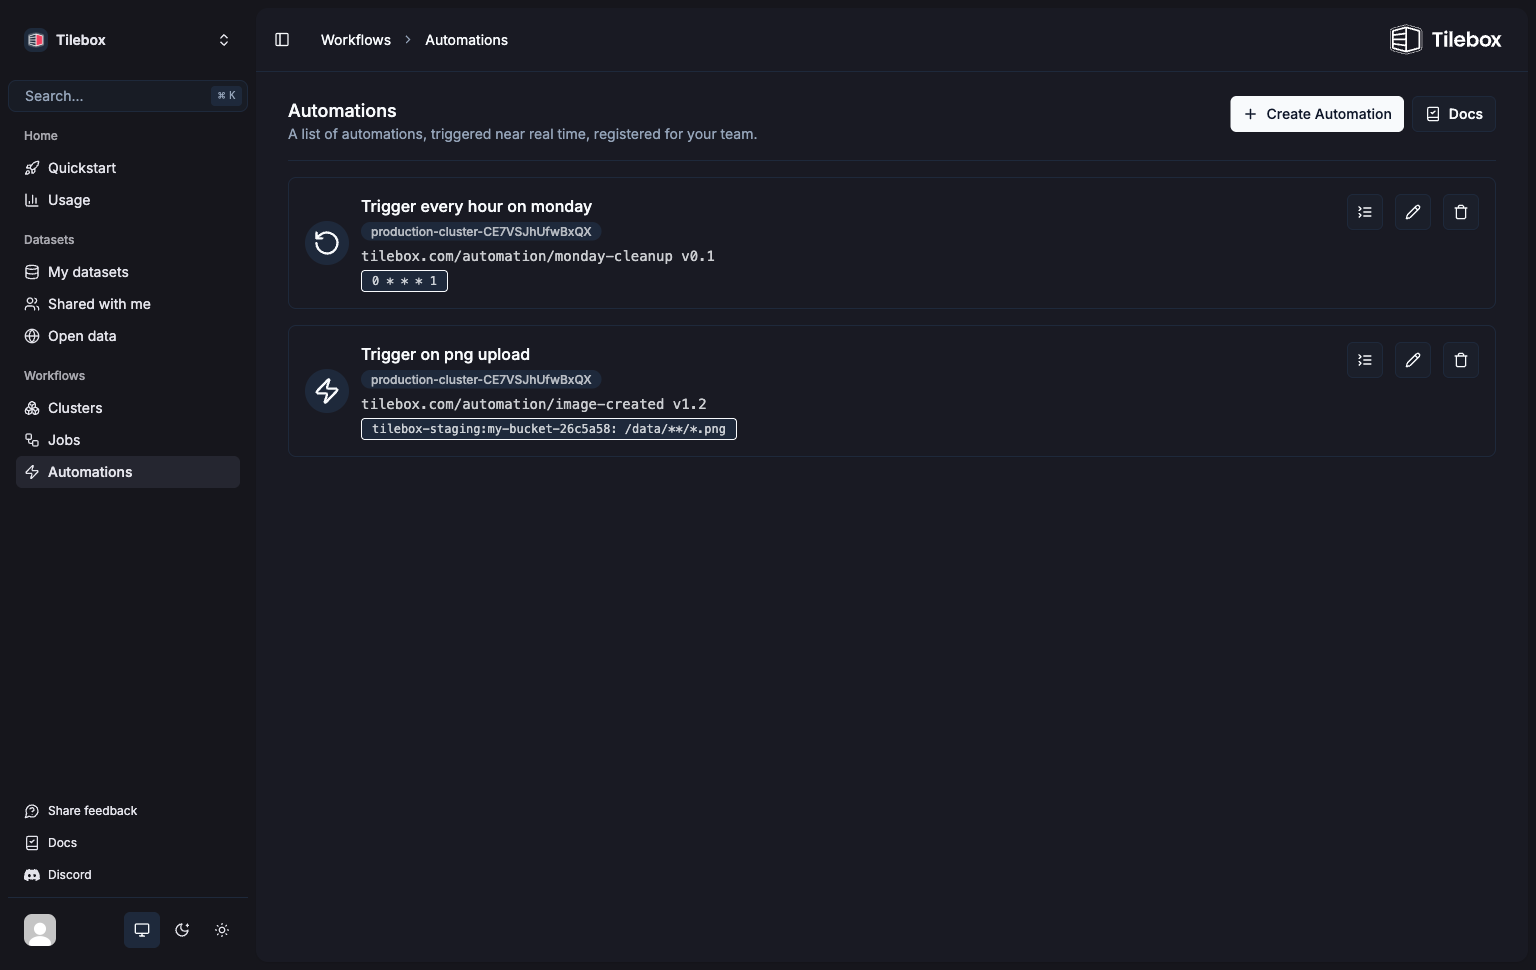This screenshot has height=970, width=1536.
Task: Delete the Trigger on png upload automation
Action: click(1460, 360)
